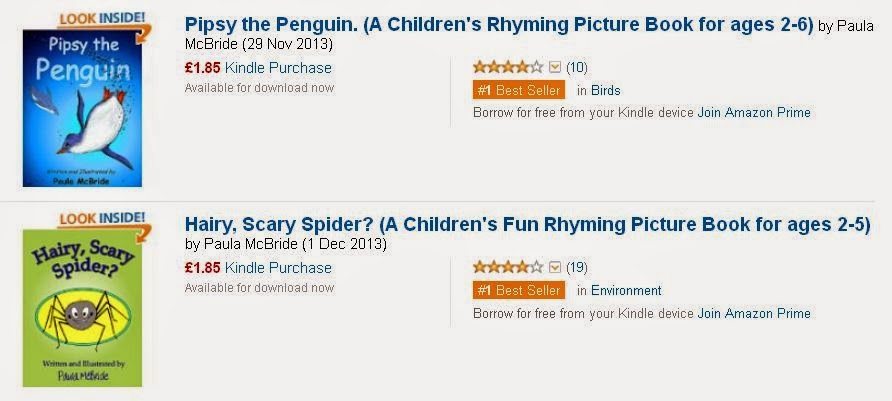Click the Pipsy the Penguin 'Look Inside' badge
This screenshot has width=892, height=401.
point(100,19)
